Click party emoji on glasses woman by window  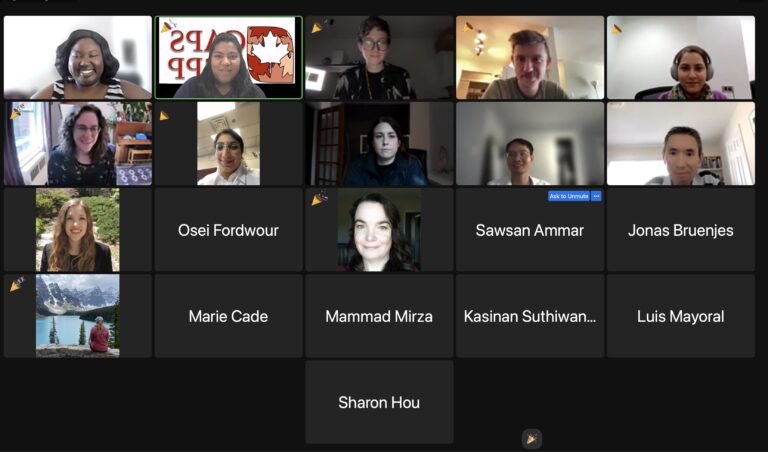(16, 113)
